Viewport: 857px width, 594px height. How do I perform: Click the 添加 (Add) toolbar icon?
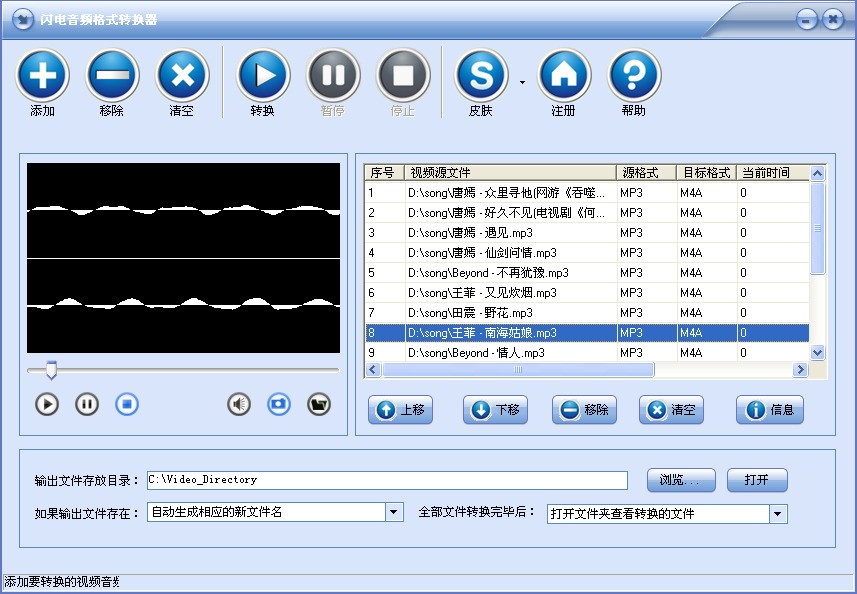click(42, 75)
